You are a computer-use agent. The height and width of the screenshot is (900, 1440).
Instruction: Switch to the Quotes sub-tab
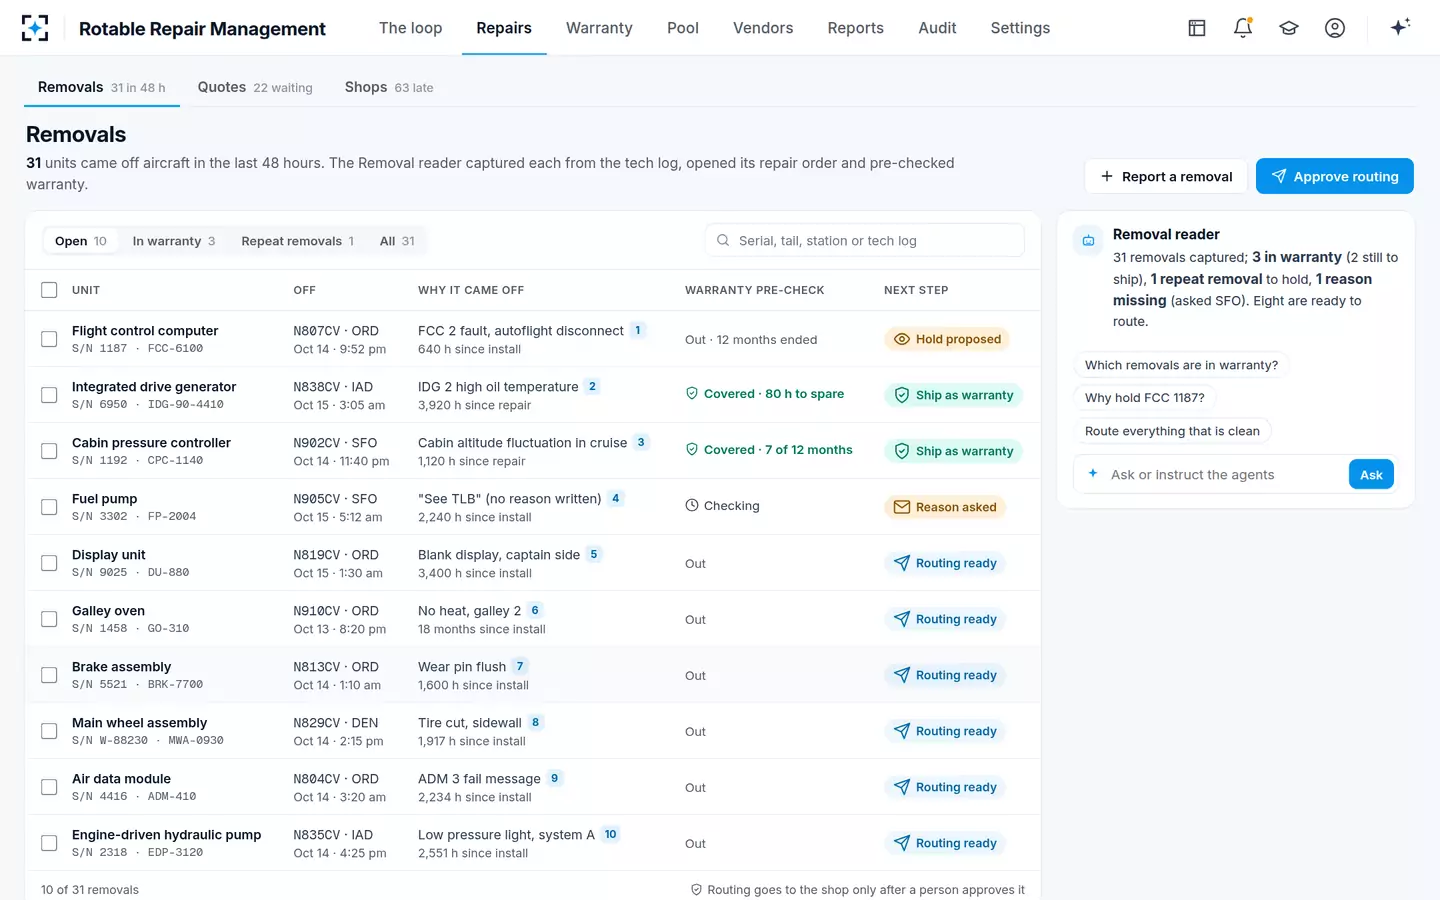255,87
